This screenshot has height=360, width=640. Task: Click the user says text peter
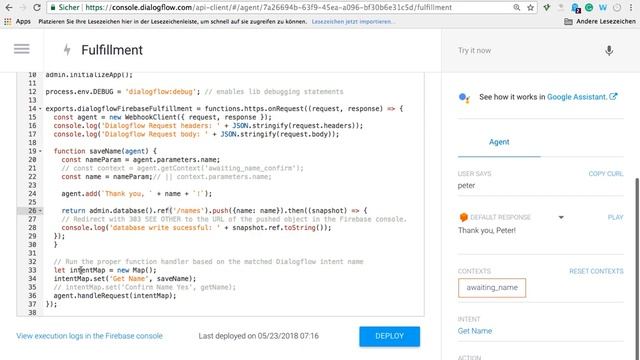click(466, 186)
